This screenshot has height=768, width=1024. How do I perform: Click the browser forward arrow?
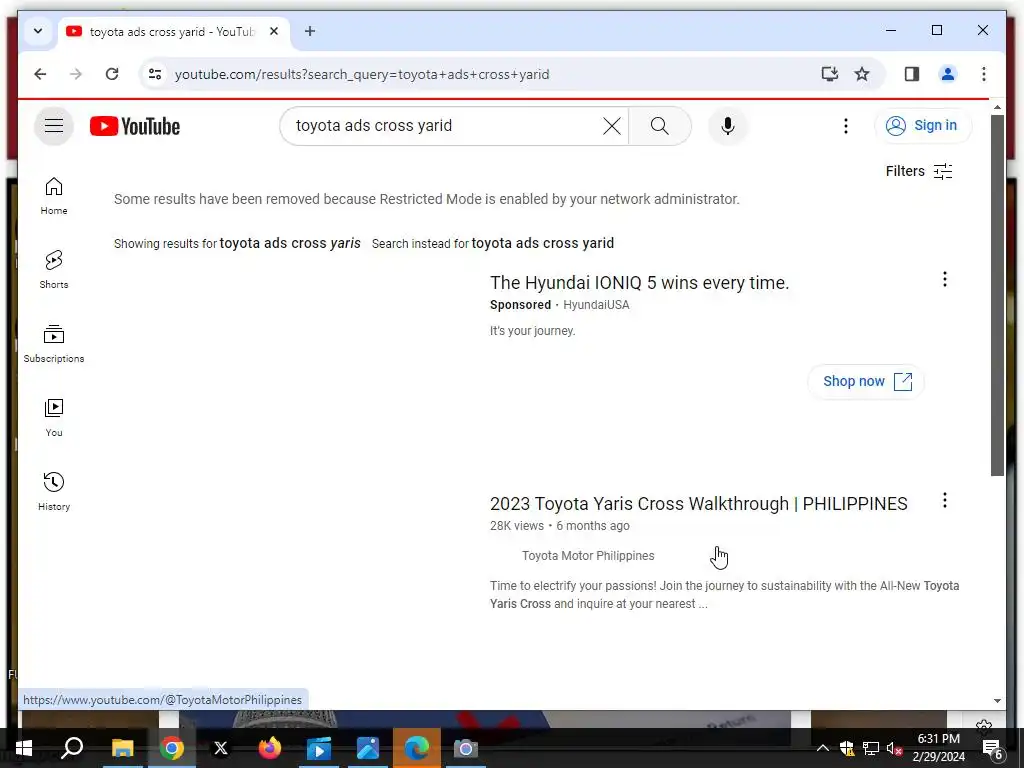pos(76,74)
